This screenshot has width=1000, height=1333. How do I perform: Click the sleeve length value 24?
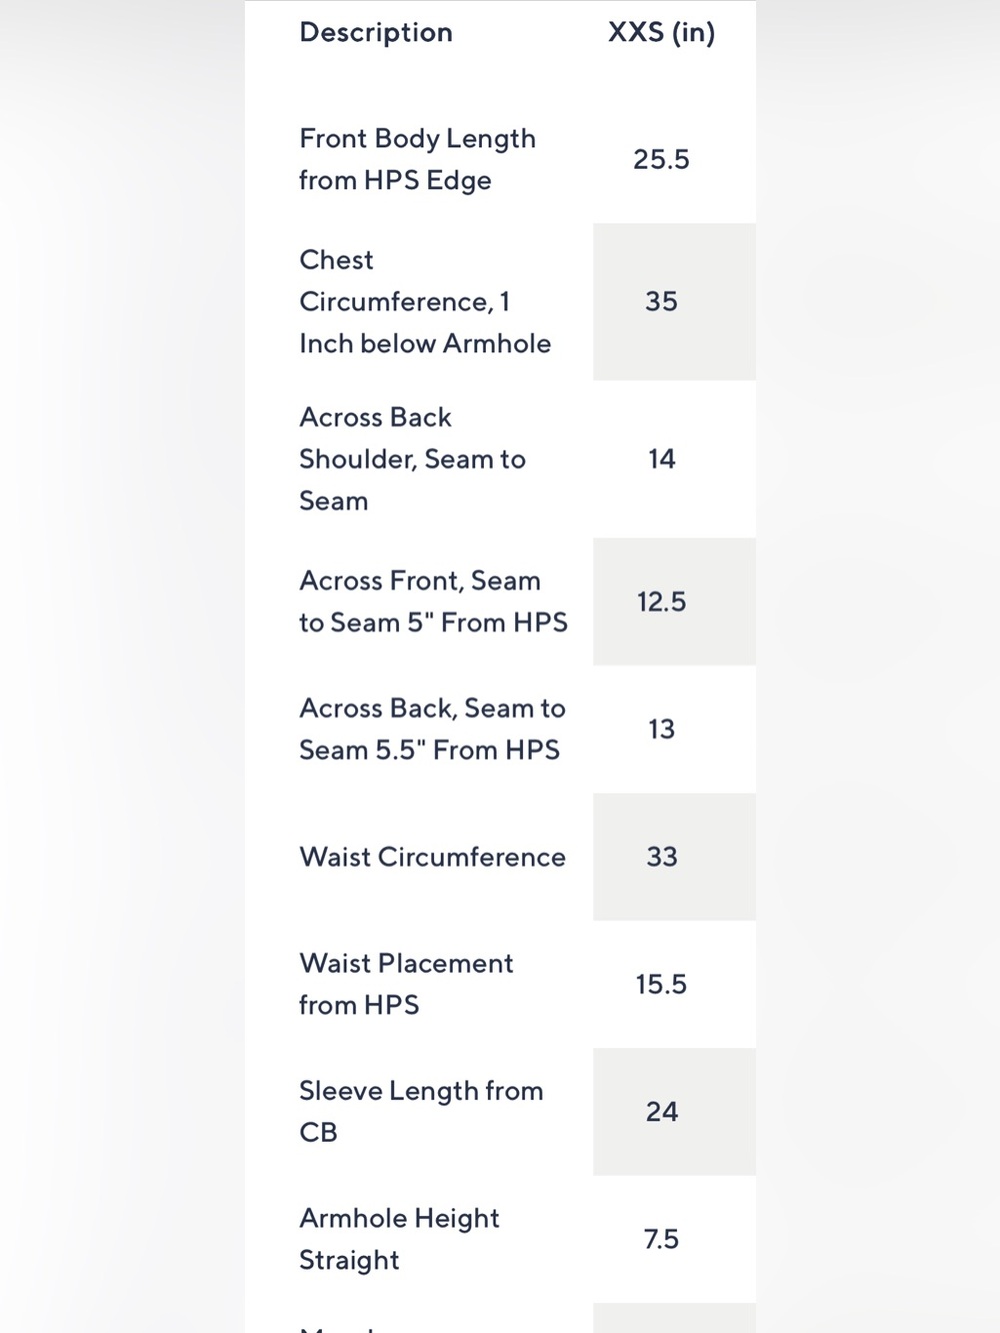click(x=661, y=1111)
